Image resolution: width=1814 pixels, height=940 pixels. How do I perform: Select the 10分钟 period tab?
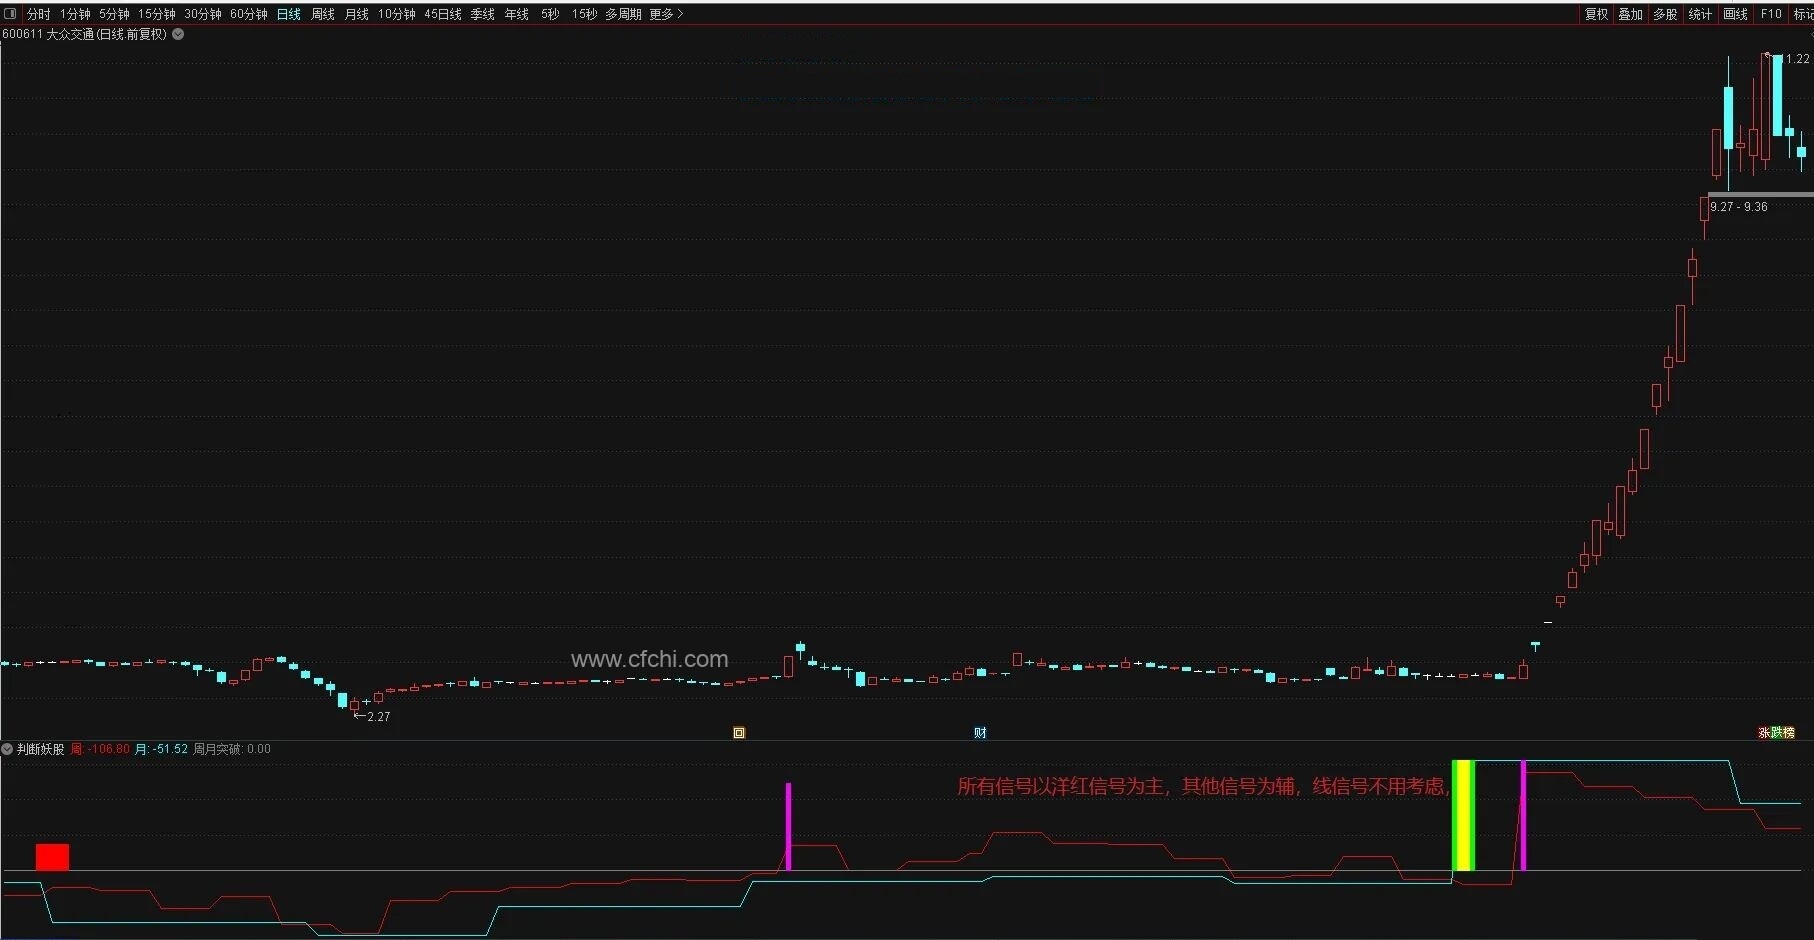click(x=397, y=14)
